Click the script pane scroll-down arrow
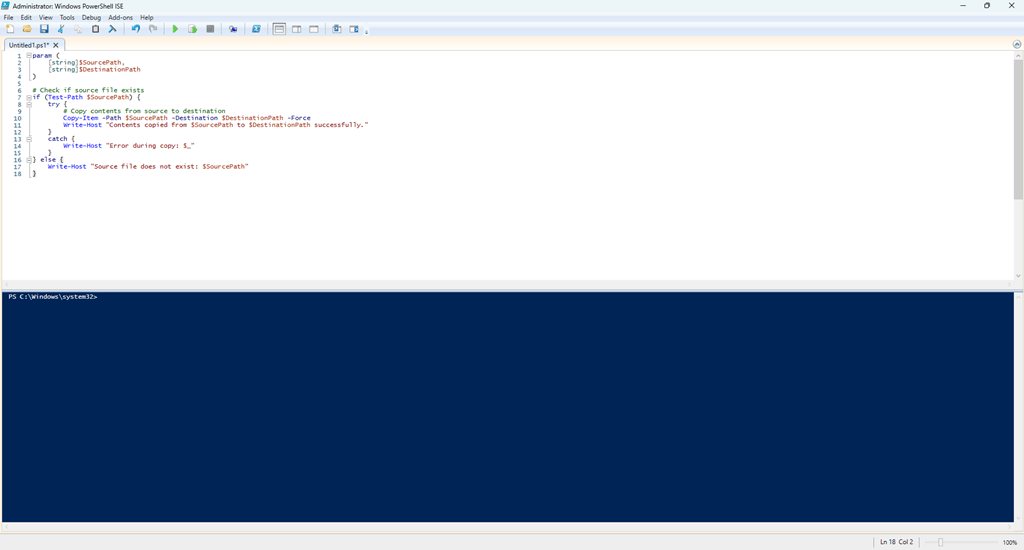The image size is (1024, 550). pyautogui.click(x=1018, y=276)
